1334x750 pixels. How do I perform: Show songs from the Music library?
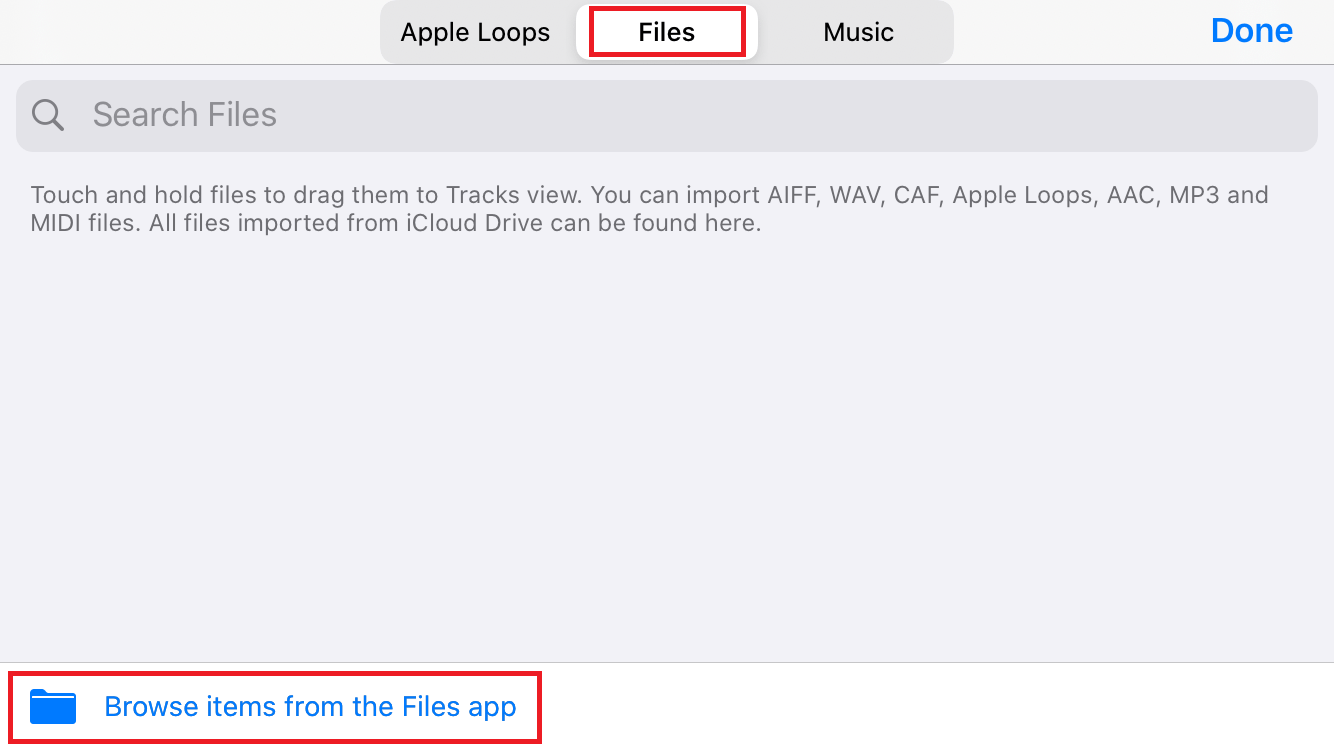(858, 32)
